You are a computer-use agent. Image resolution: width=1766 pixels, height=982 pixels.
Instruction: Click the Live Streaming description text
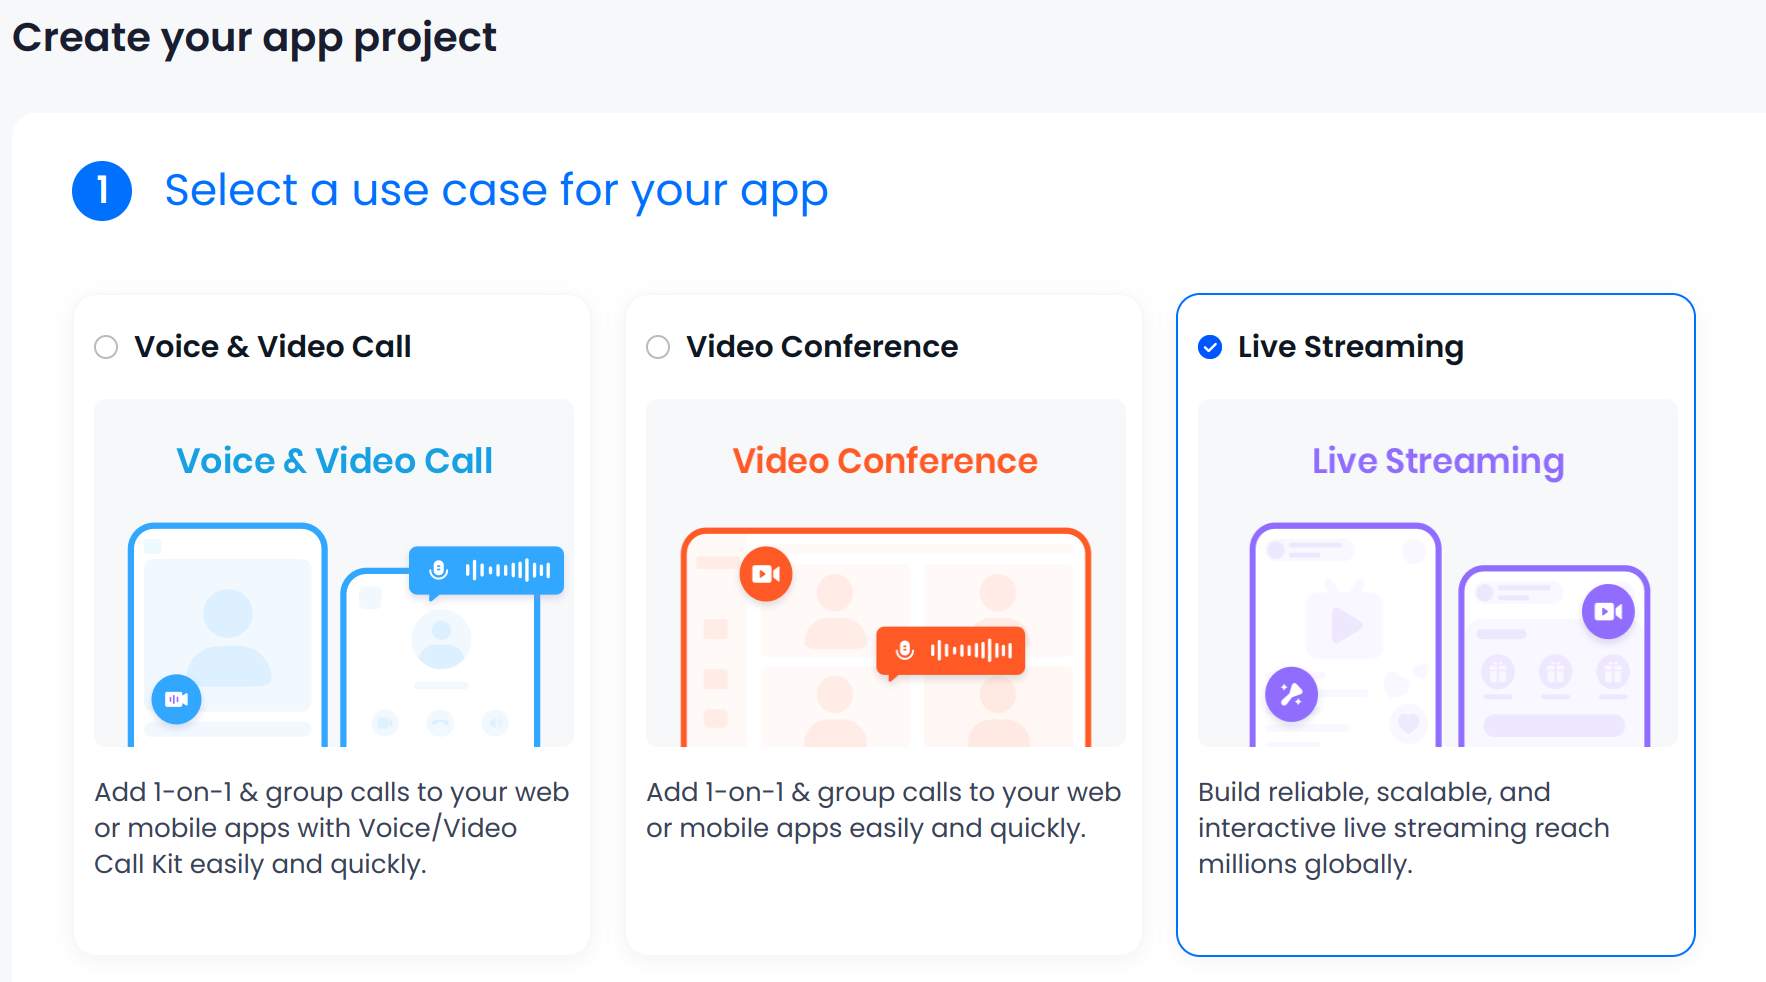coord(1404,828)
